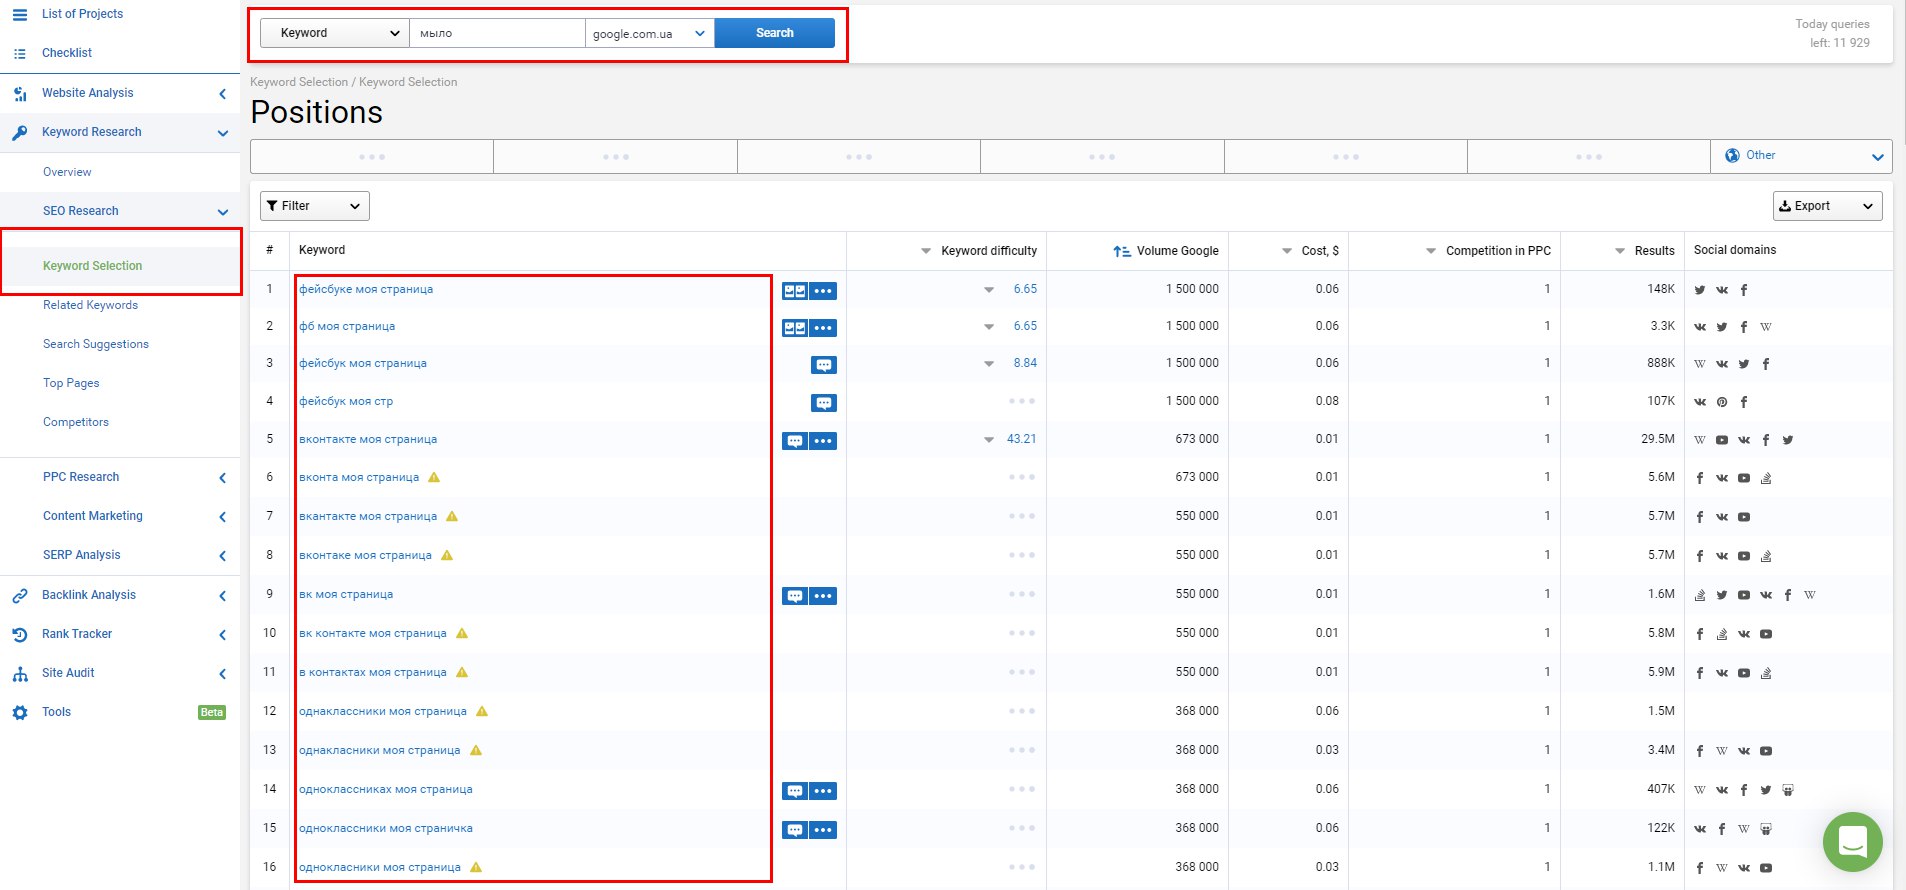Open the google.com.ua database dropdown
Image resolution: width=1906 pixels, height=890 pixels.
point(650,33)
